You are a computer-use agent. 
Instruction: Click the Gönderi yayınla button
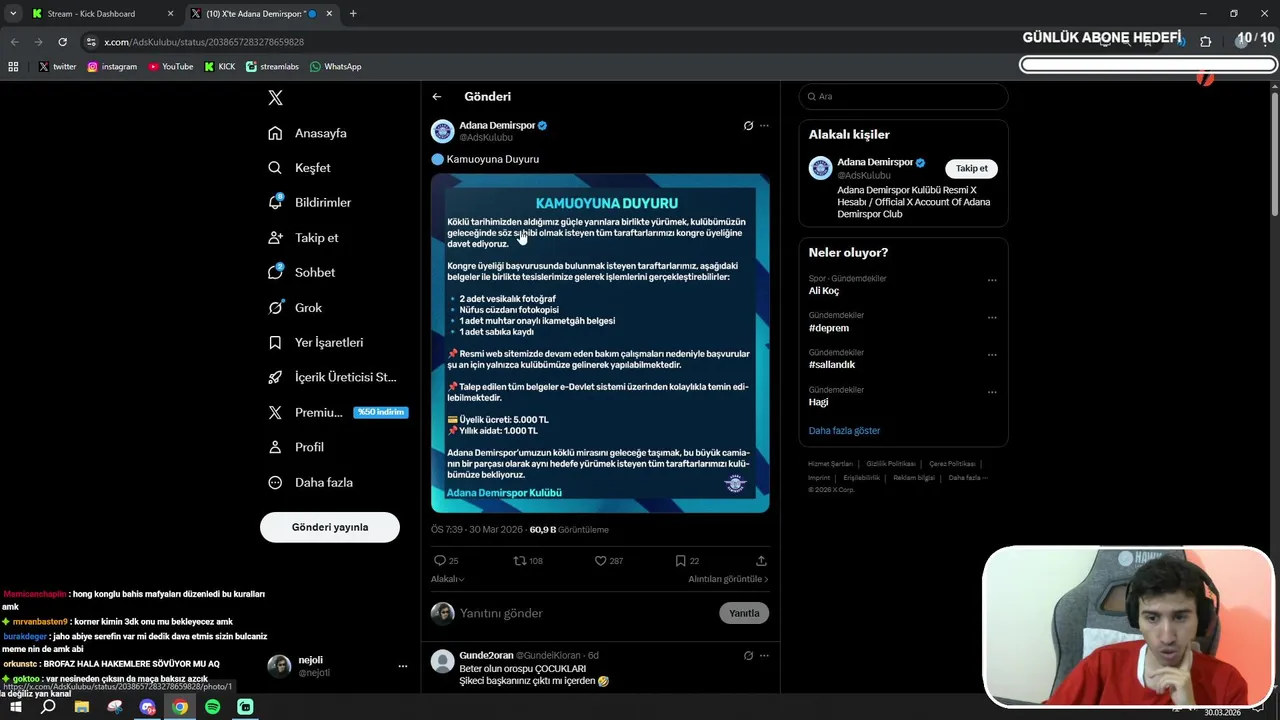330,527
